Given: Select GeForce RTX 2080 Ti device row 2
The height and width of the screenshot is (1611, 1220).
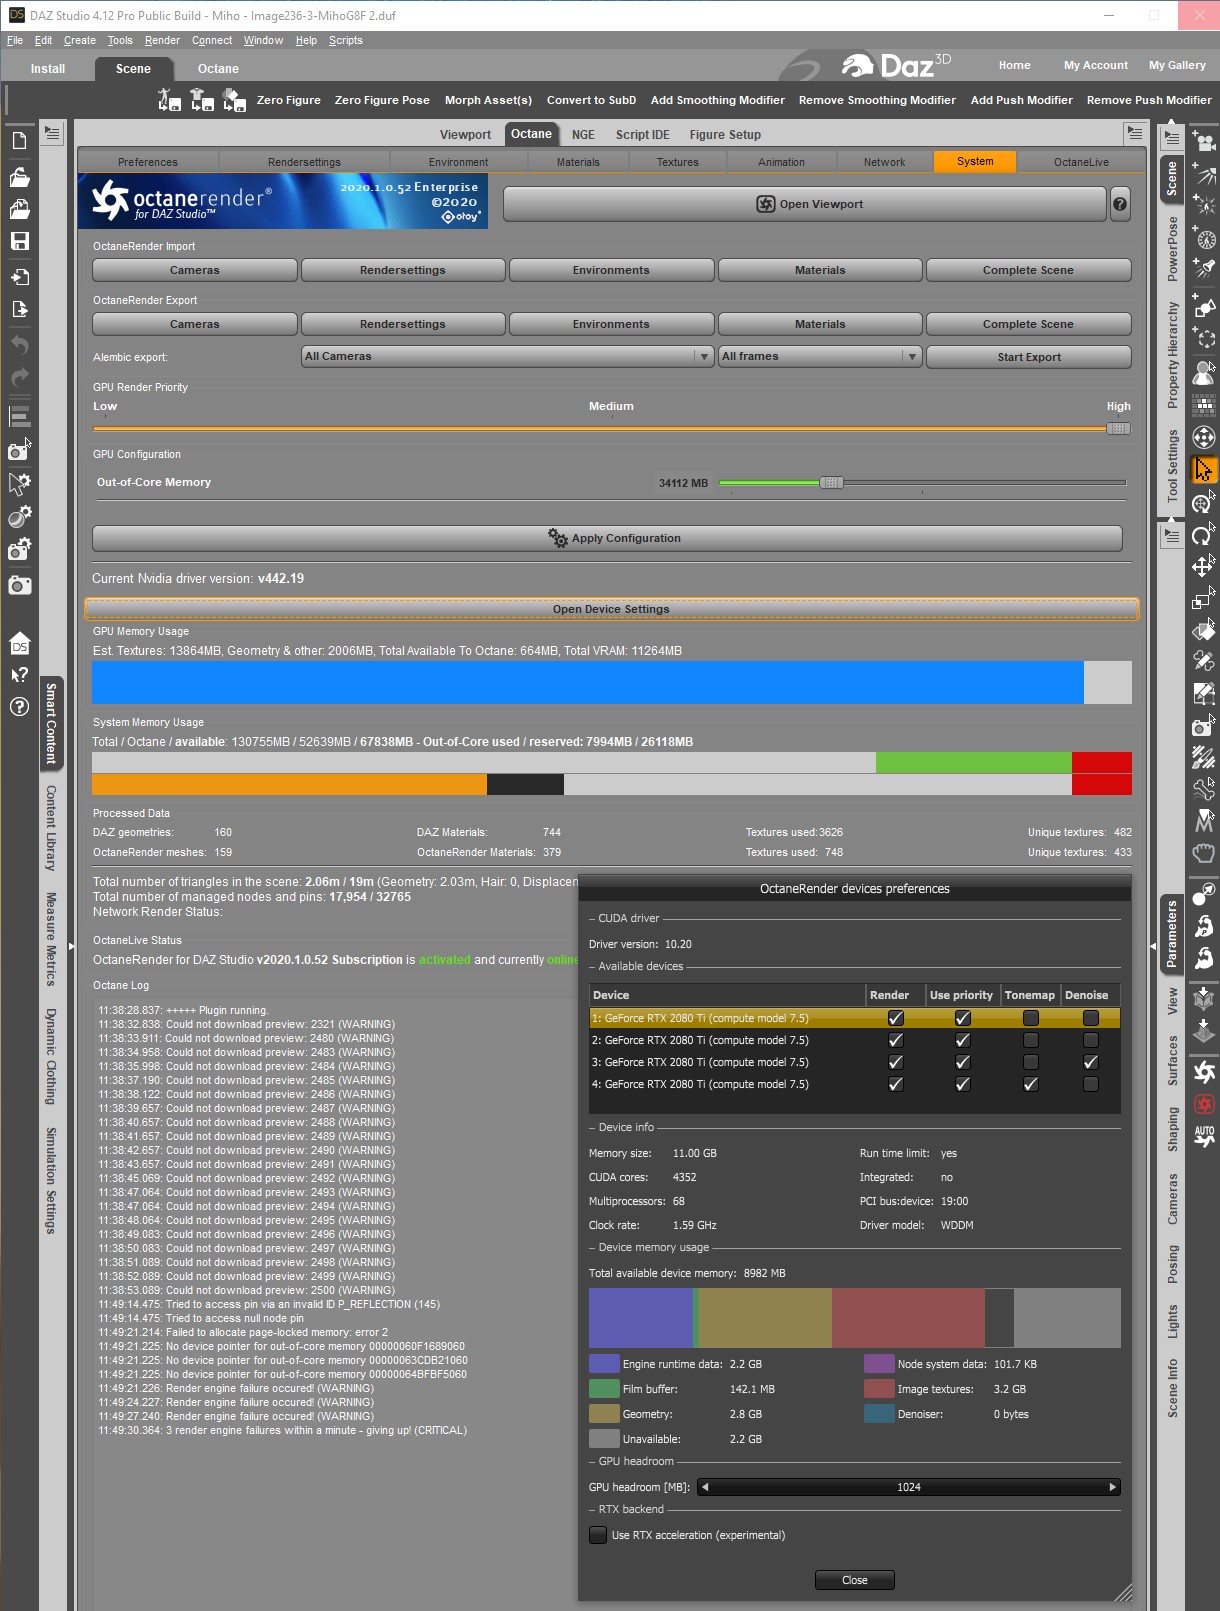Looking at the screenshot, I should click(855, 1040).
